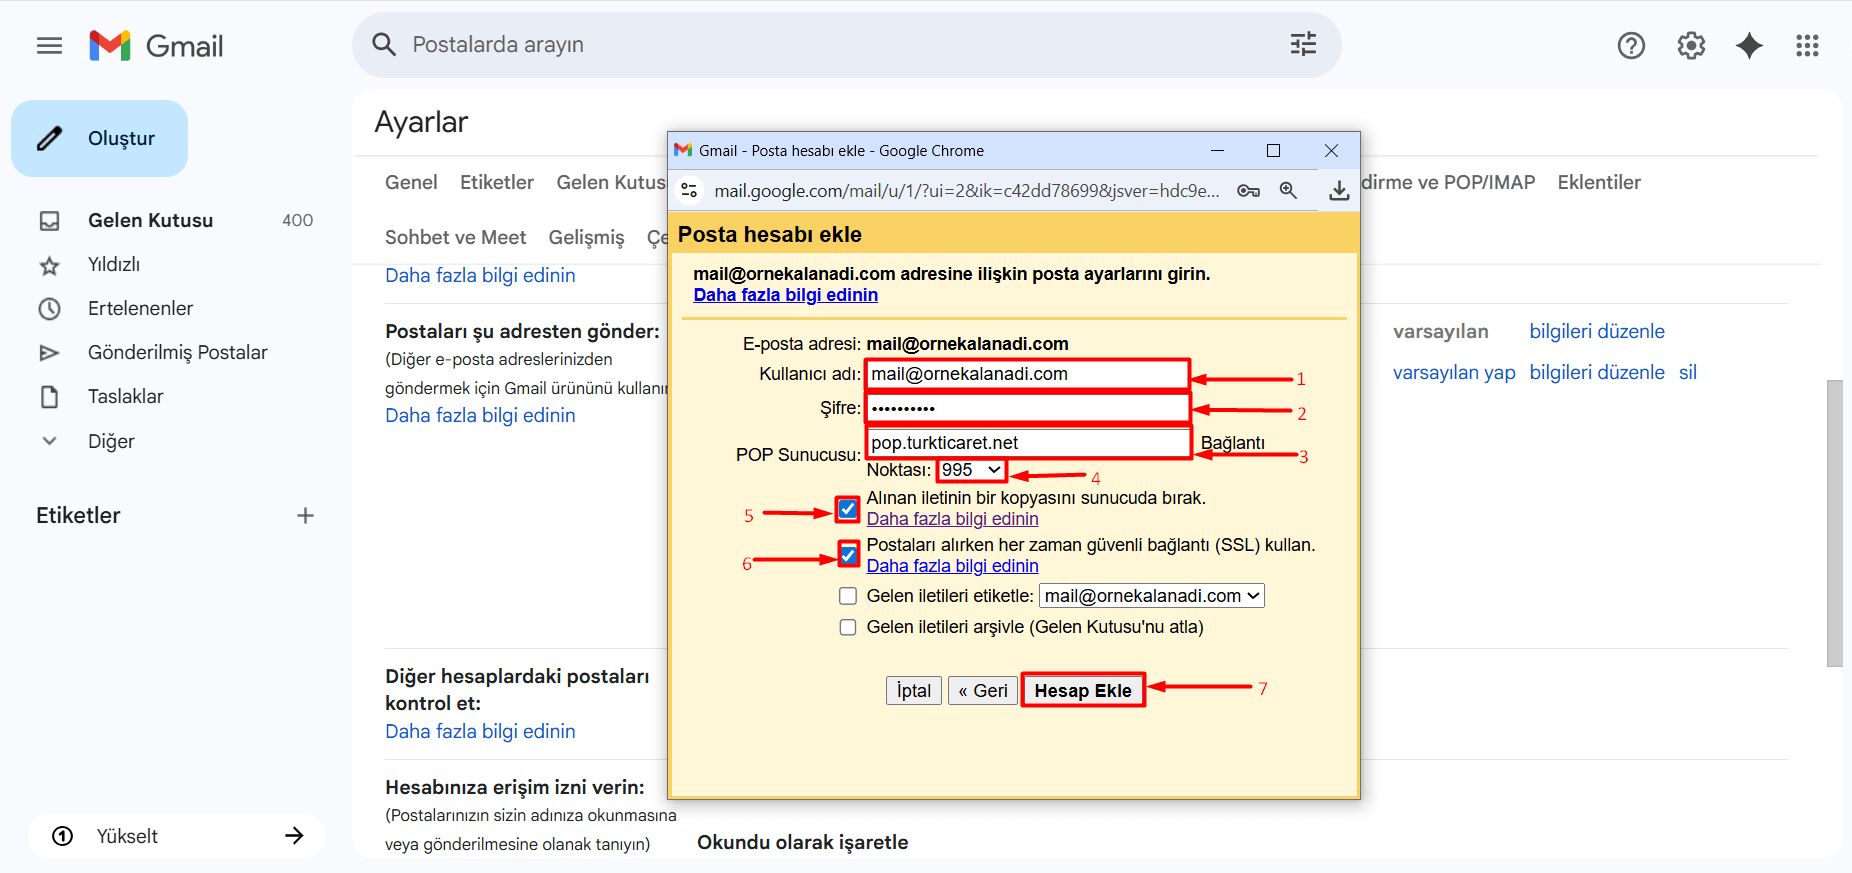The width and height of the screenshot is (1852, 873).
Task: Click the Yükselt upgrade button
Action: tap(177, 836)
